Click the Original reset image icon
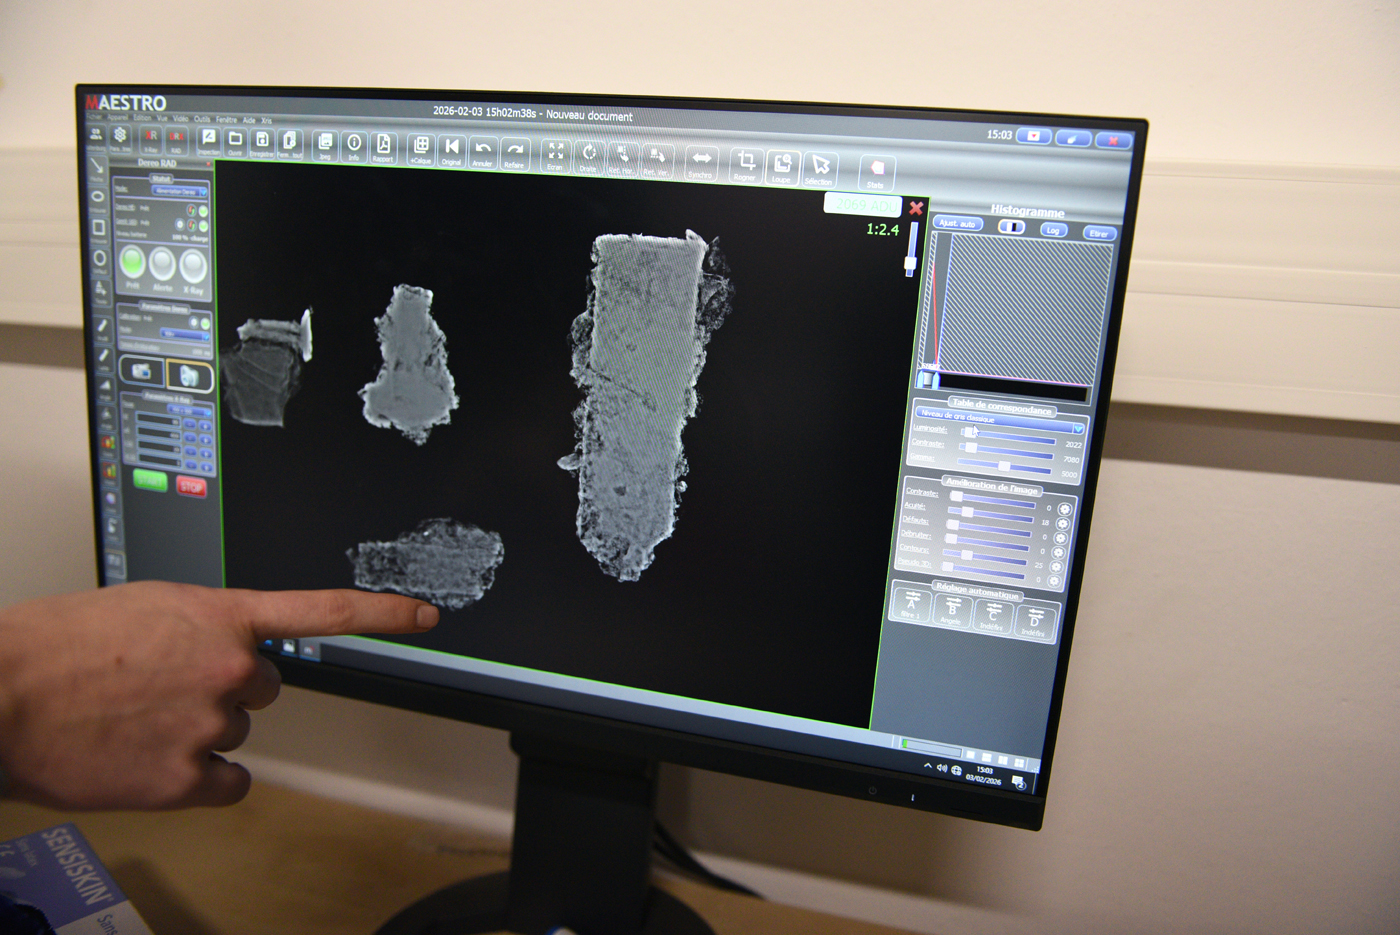The image size is (1400, 935). click(x=452, y=150)
